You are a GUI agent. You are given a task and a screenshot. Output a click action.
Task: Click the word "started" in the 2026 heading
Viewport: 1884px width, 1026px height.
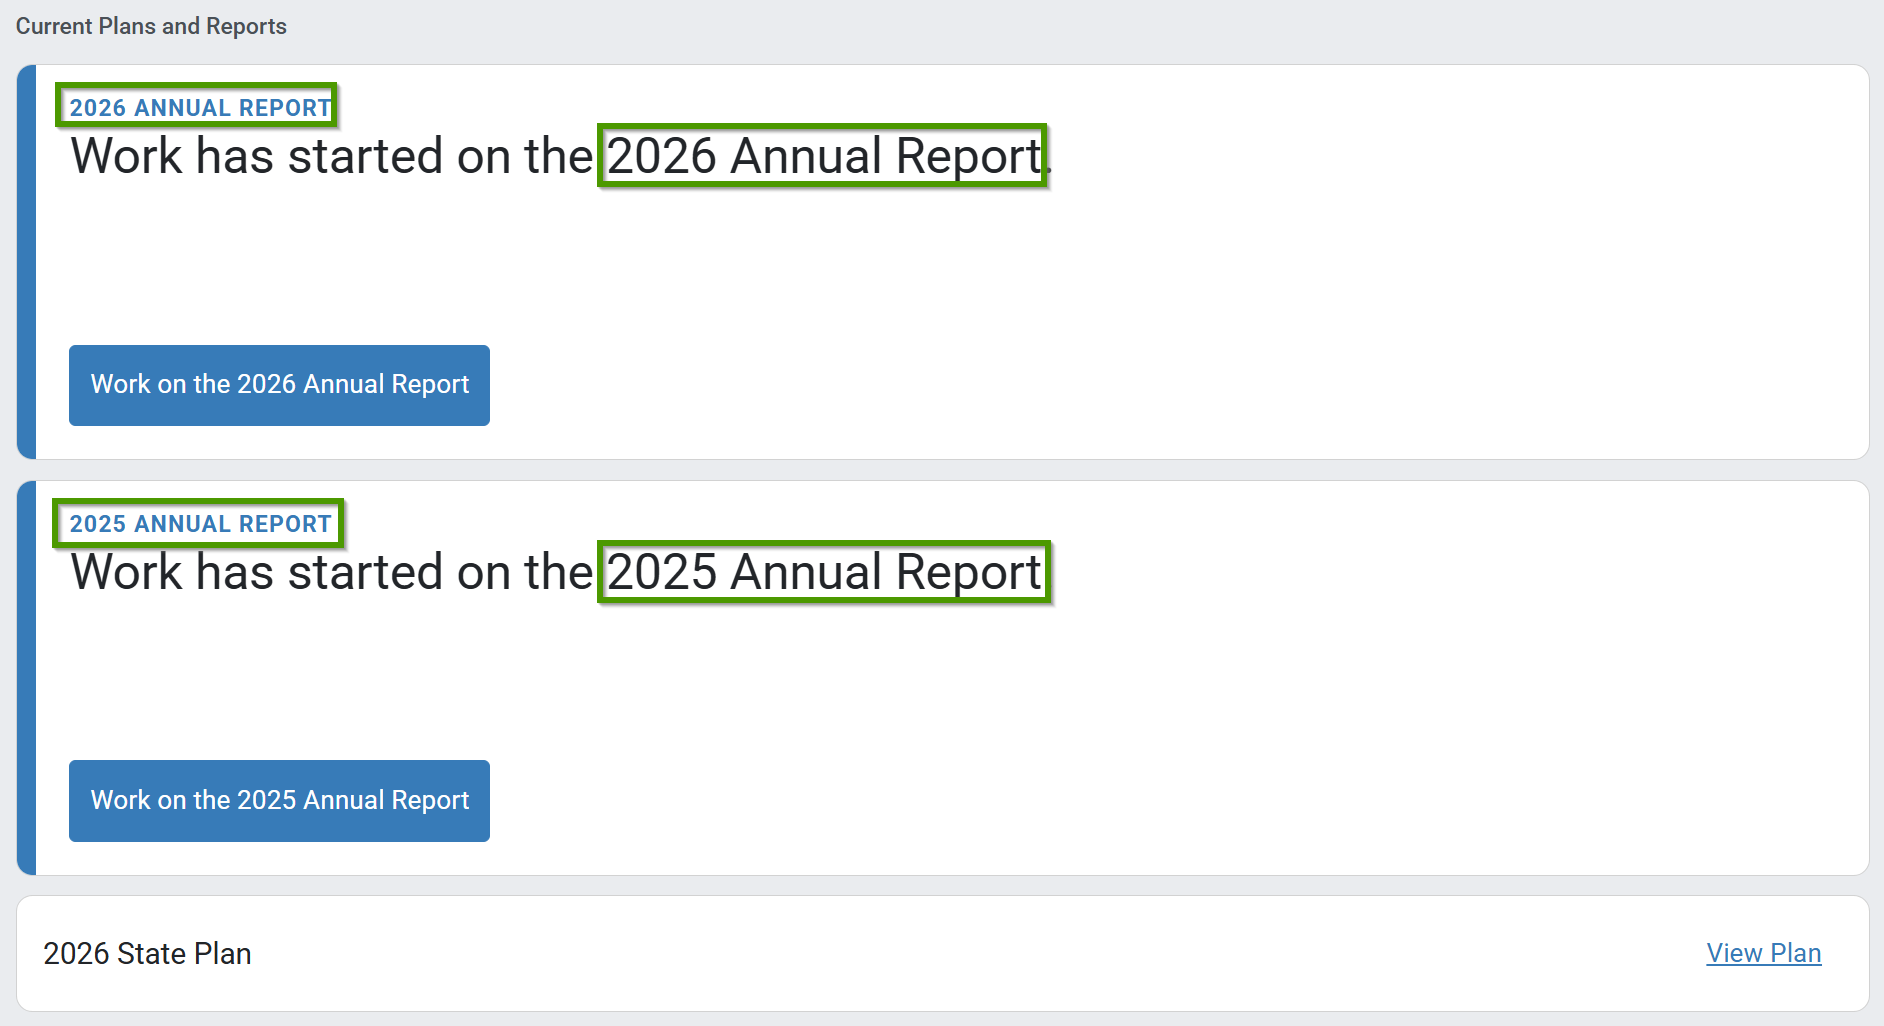pos(365,156)
